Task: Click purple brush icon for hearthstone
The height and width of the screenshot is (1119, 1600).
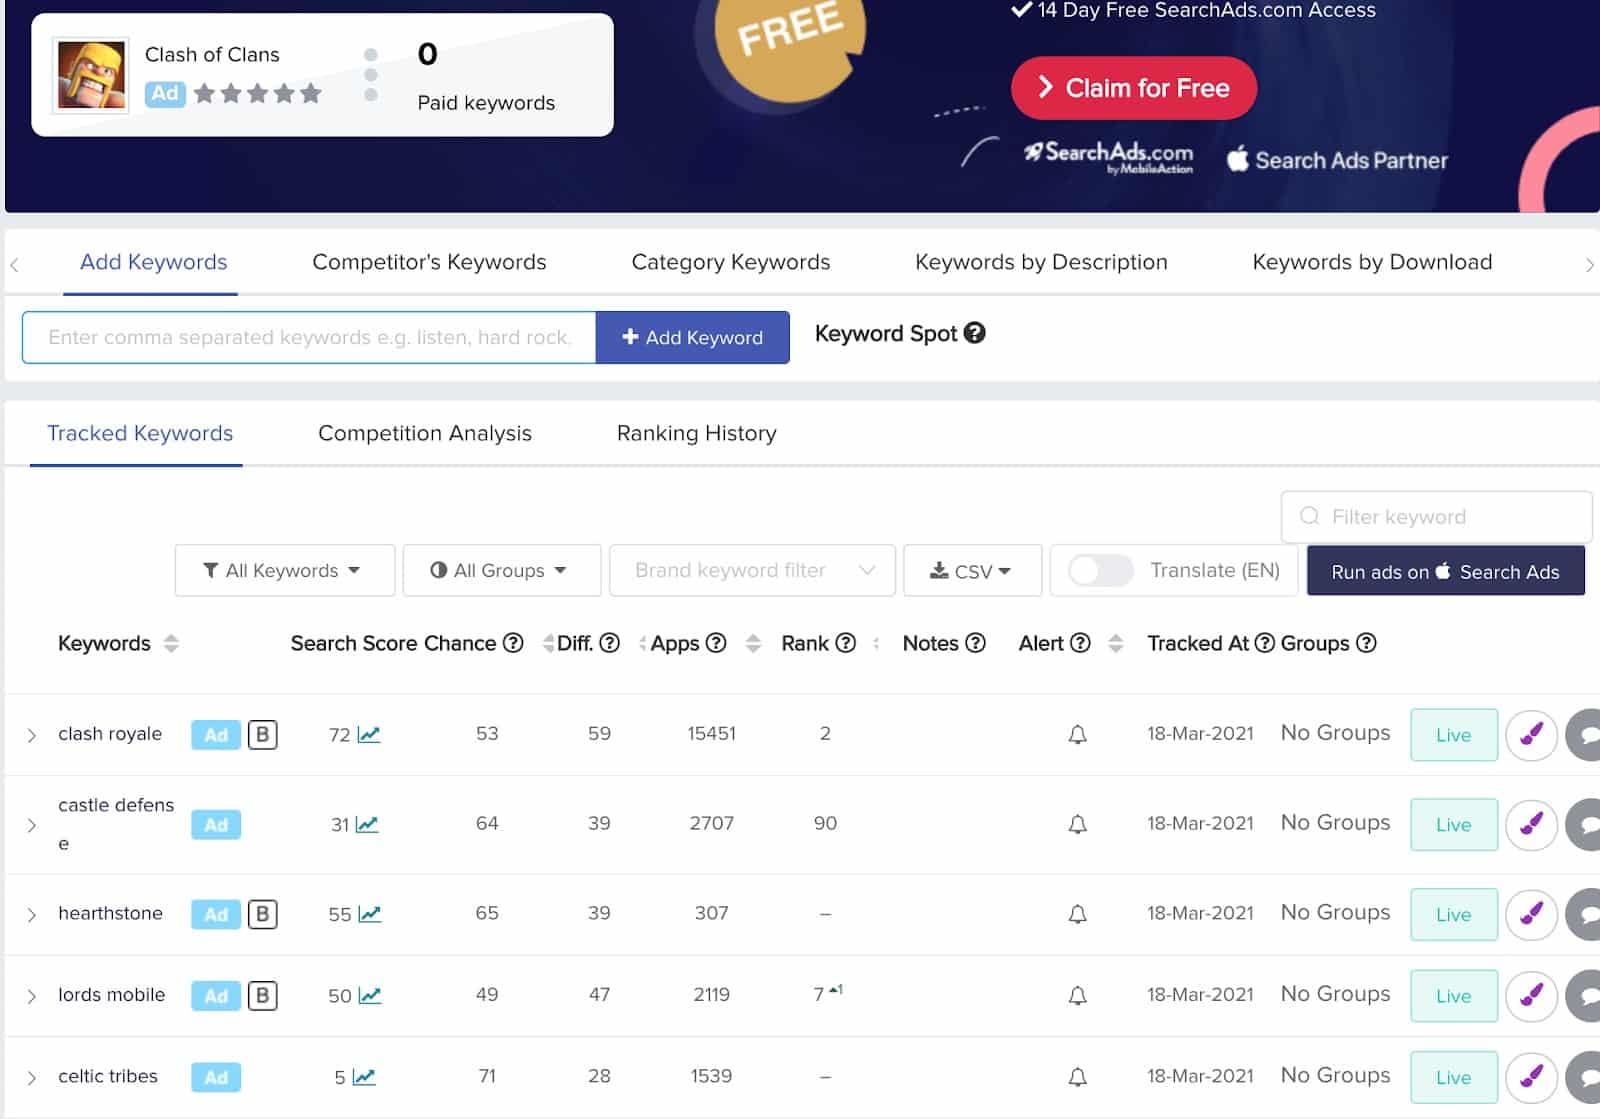Action: point(1531,914)
